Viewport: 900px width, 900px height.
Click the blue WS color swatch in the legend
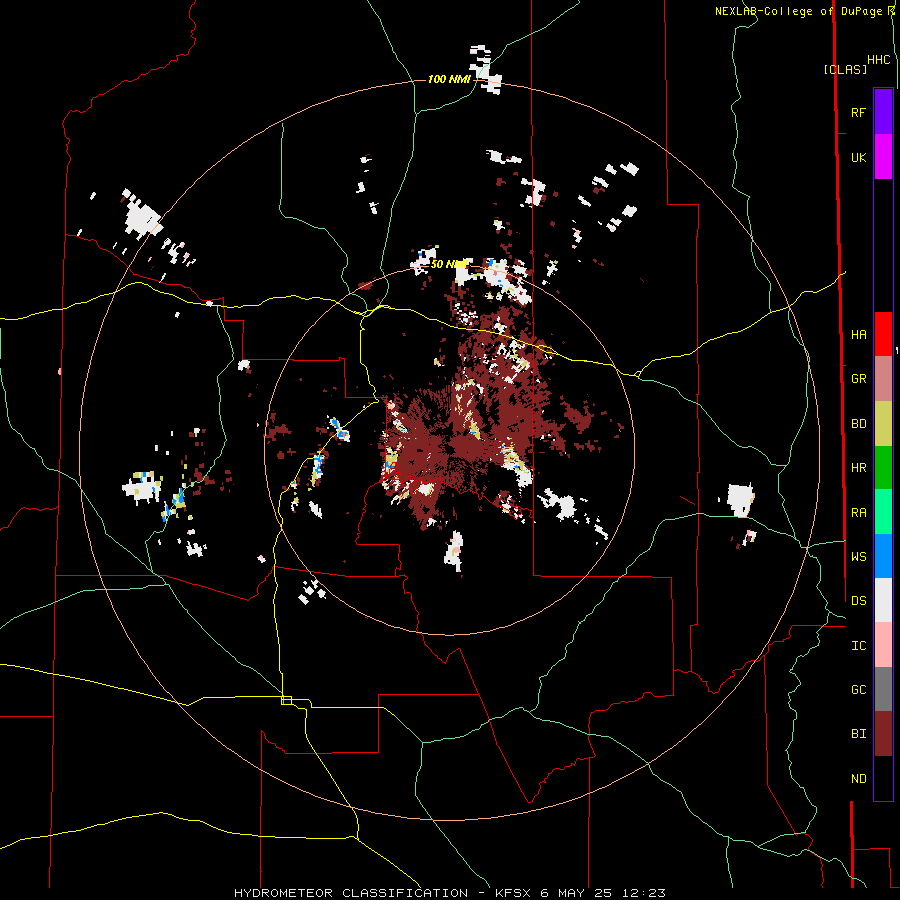pyautogui.click(x=883, y=556)
